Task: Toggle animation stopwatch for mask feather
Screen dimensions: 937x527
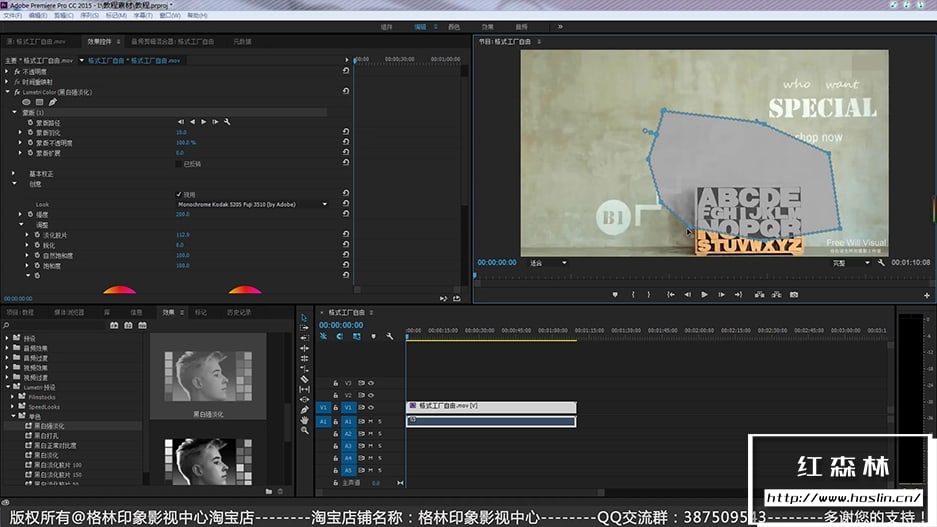Action: pyautogui.click(x=30, y=133)
